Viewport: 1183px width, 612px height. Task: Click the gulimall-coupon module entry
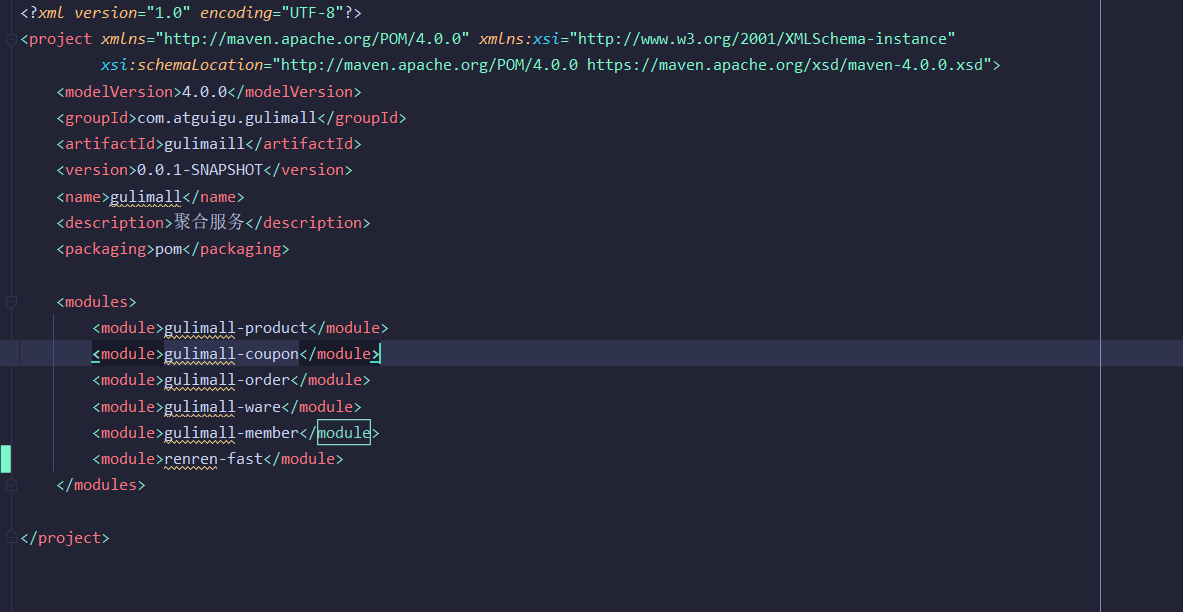pos(235,354)
